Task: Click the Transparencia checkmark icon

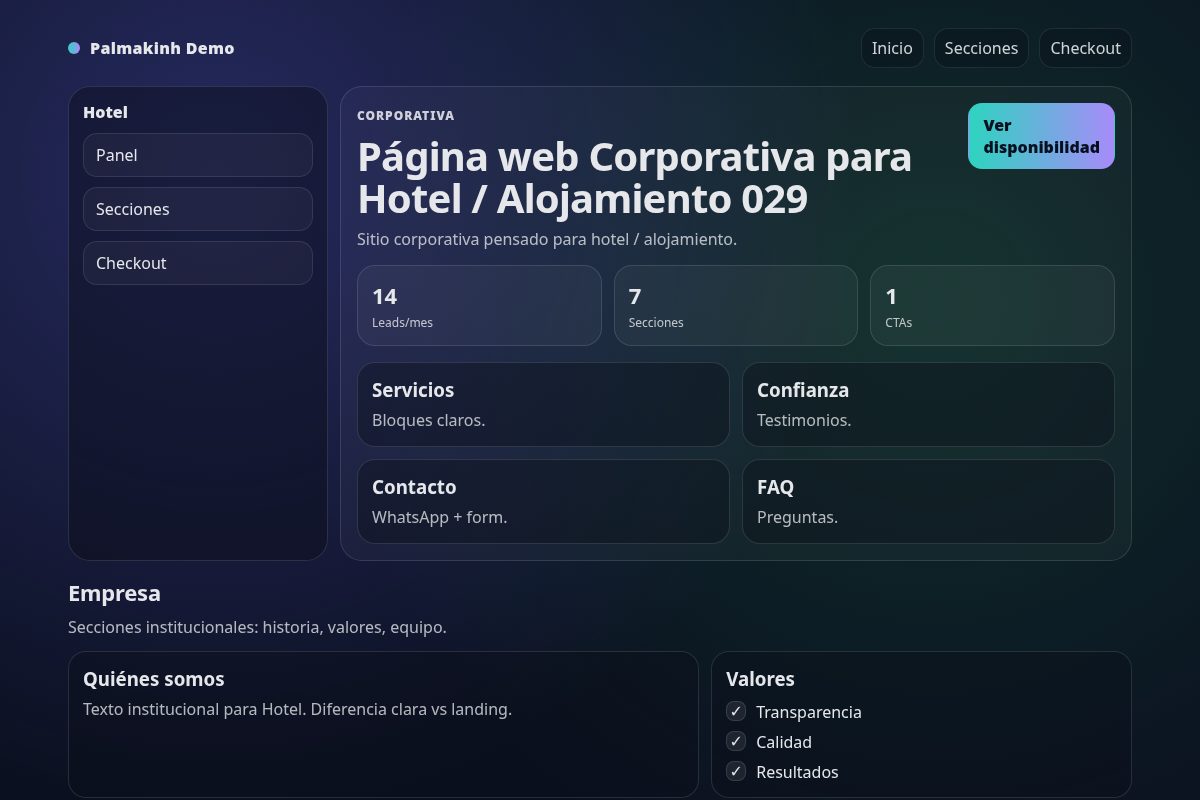Action: tap(735, 711)
